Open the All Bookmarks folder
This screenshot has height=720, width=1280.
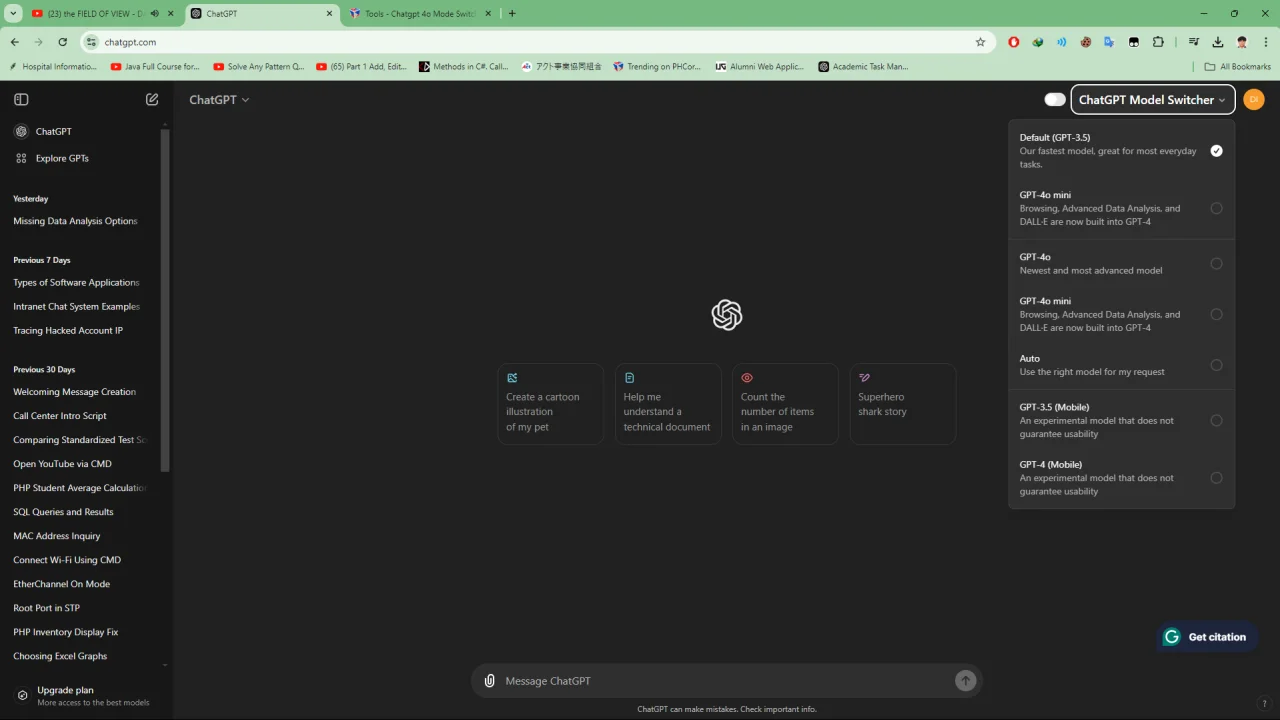[1238, 67]
